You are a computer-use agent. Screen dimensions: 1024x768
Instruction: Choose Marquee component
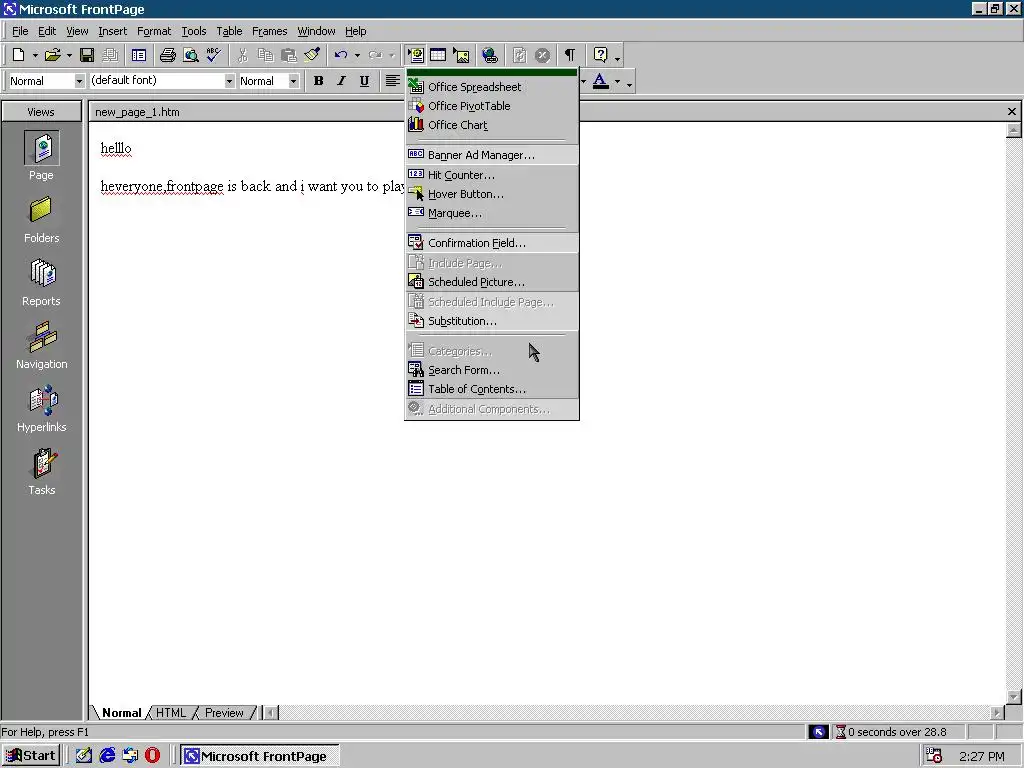(x=492, y=213)
